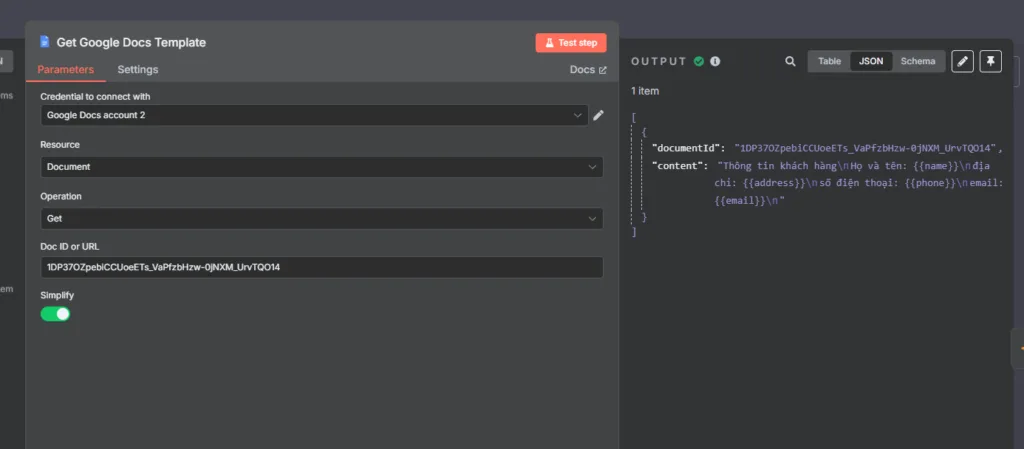The height and width of the screenshot is (449, 1024).
Task: Select the JSON output view
Action: click(x=871, y=61)
